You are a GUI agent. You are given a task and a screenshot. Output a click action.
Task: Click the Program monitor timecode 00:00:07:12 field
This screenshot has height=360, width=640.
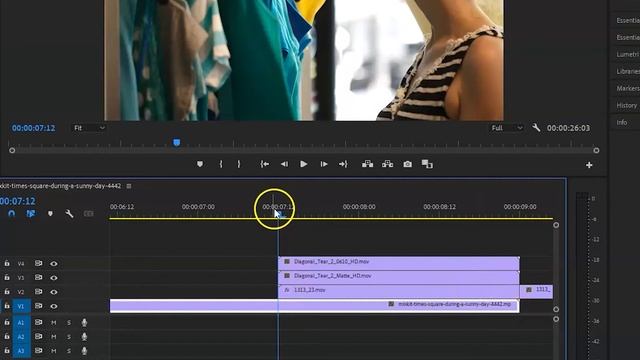pos(33,128)
